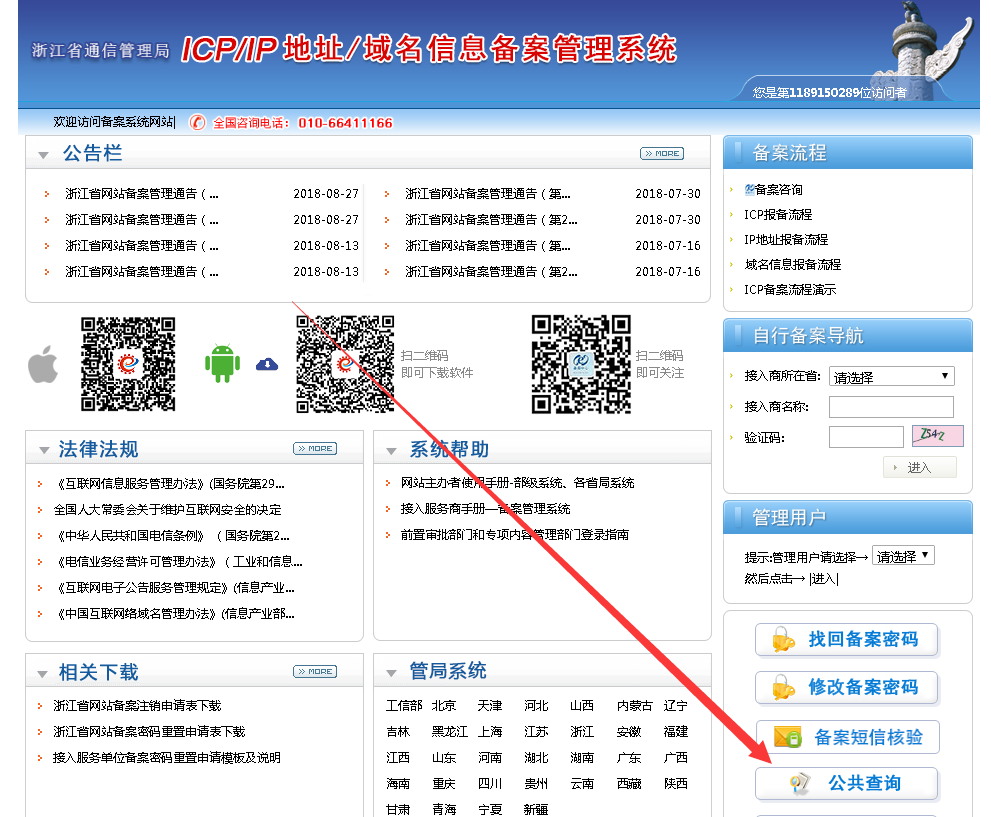Click the 接入商名称 text field
The image size is (991, 817).
(891, 407)
